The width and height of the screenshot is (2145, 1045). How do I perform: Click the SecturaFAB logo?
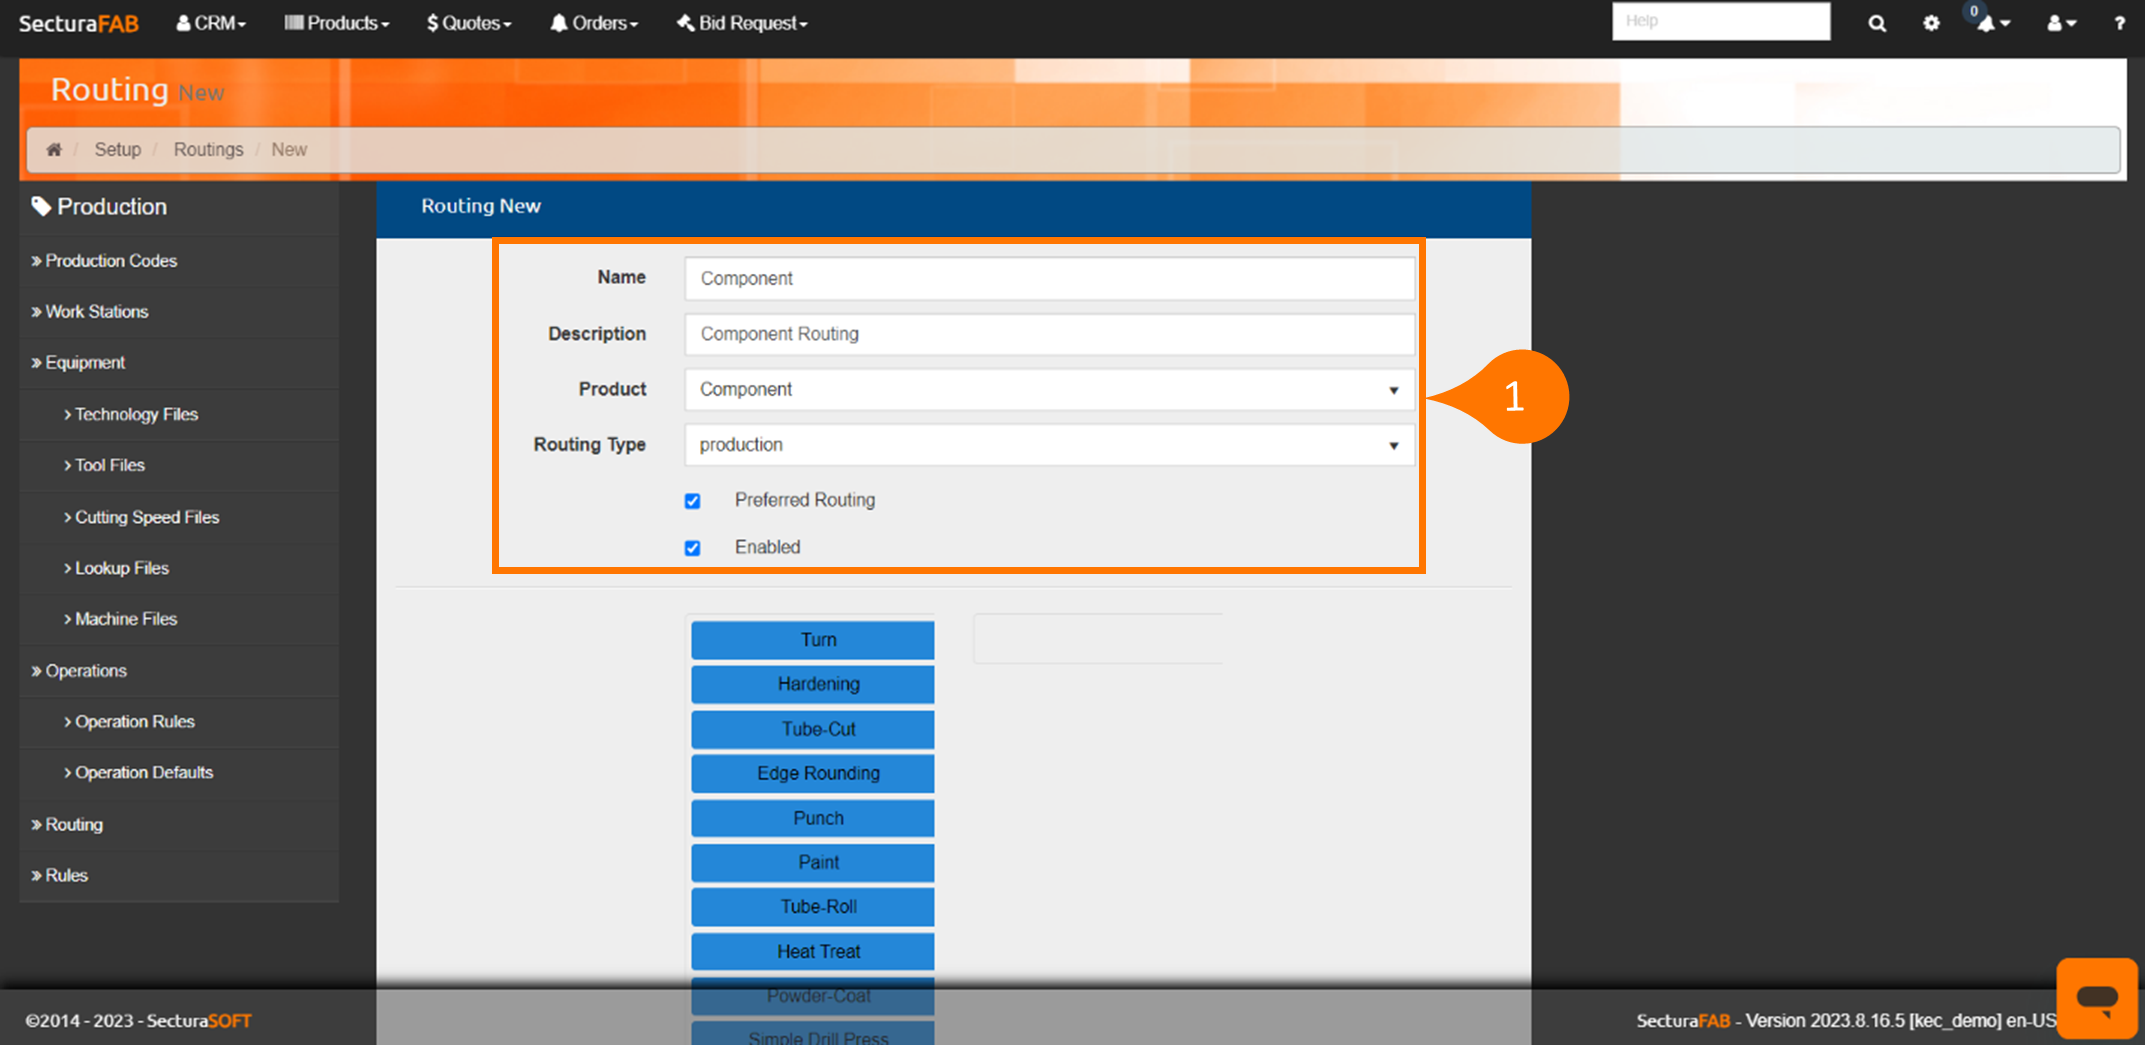pos(79,23)
